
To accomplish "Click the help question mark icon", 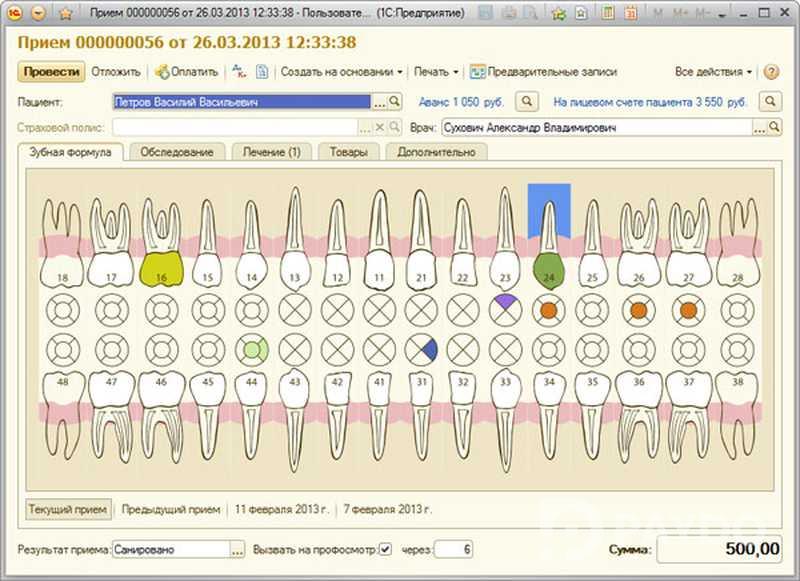I will click(x=771, y=72).
